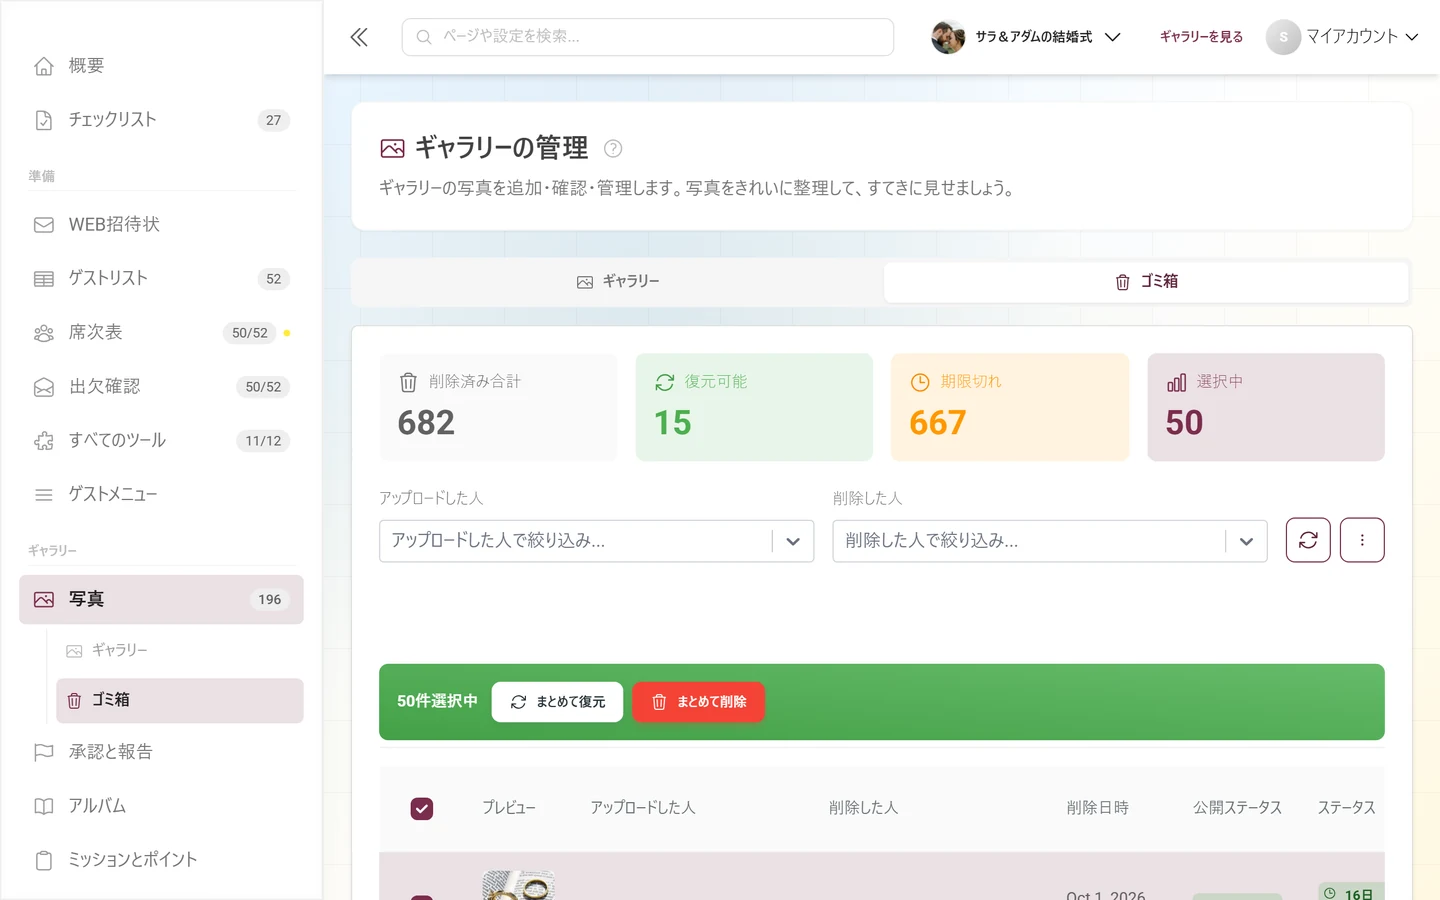Open チェックリスト in the sidebar
1440x900 pixels.
pos(161,120)
